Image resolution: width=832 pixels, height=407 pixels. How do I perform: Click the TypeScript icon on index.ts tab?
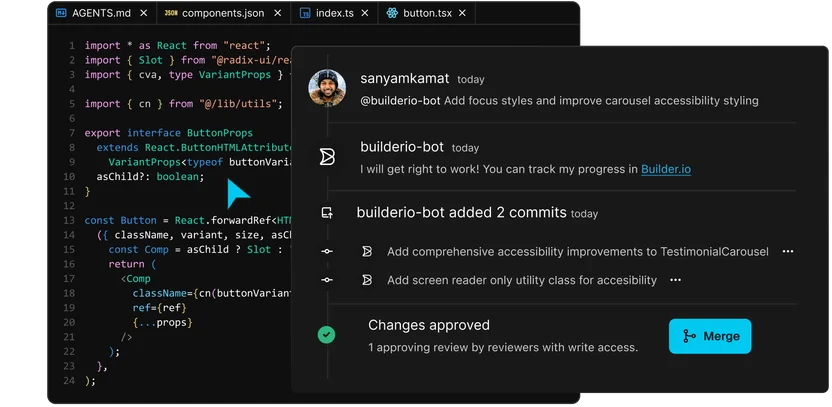[305, 13]
